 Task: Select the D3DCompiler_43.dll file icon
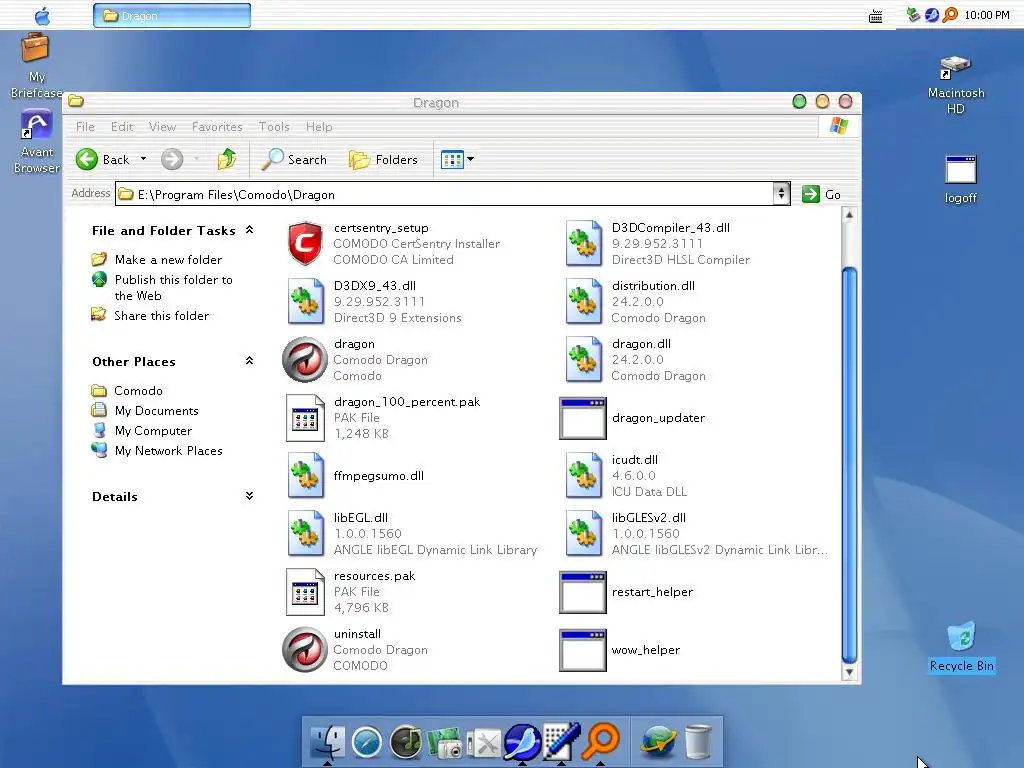coord(583,244)
